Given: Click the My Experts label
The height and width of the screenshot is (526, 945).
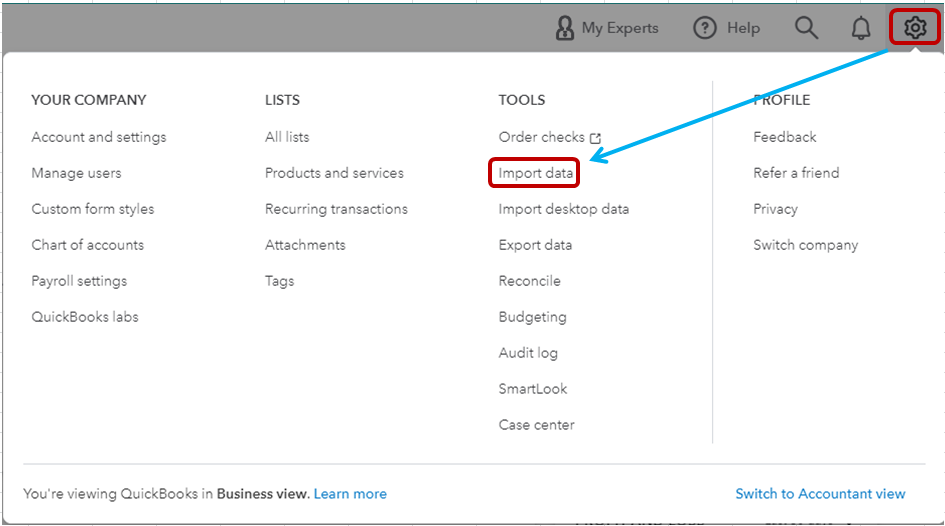Looking at the screenshot, I should 620,28.
